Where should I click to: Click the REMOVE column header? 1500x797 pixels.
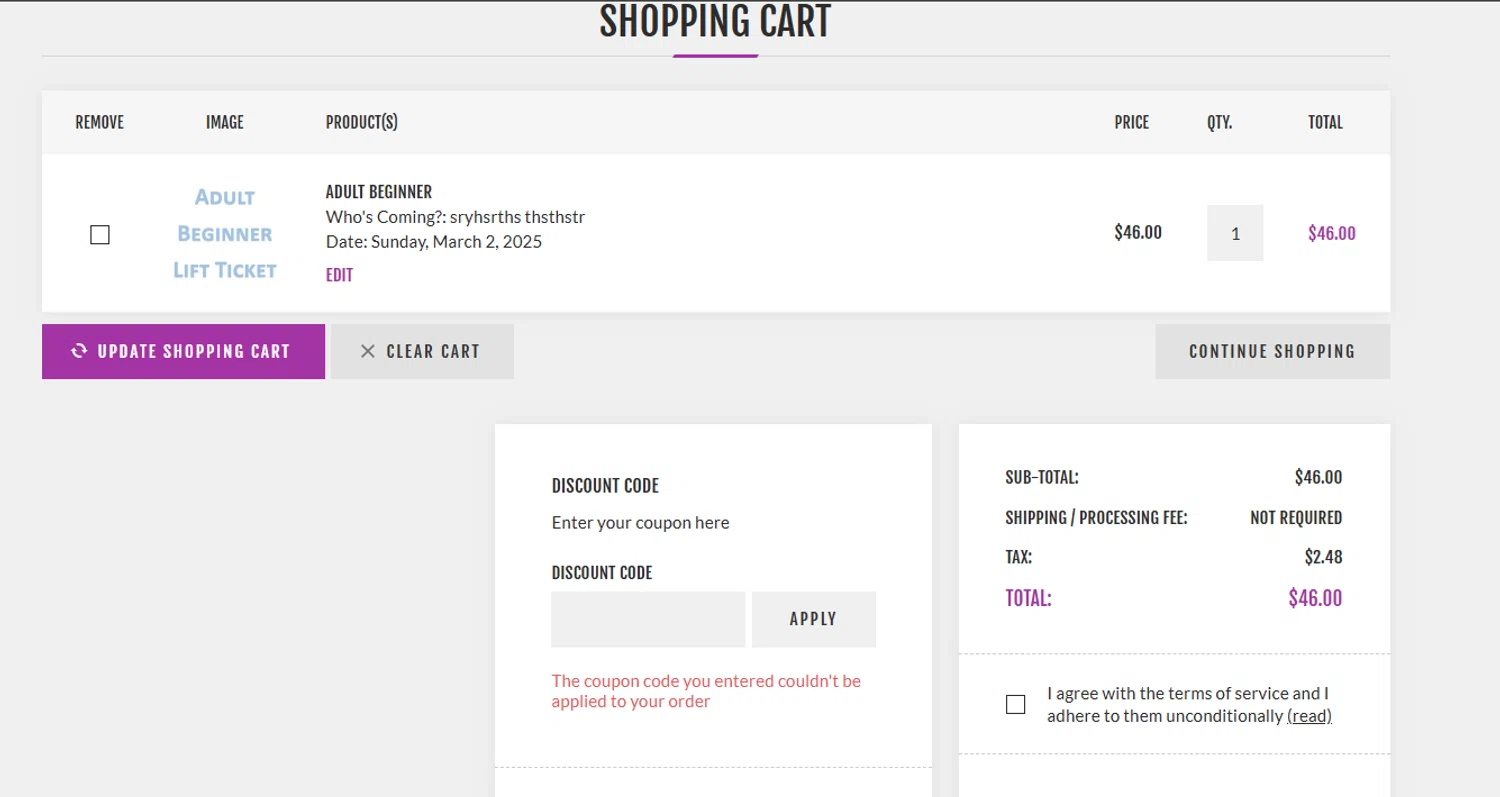(x=100, y=122)
